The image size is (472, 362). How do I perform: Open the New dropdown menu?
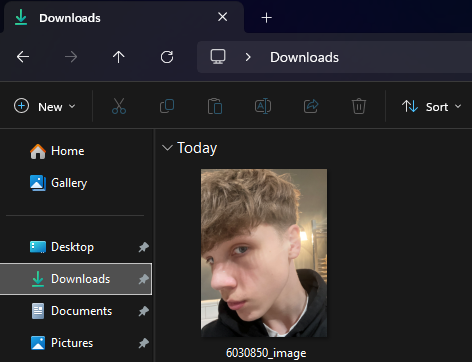click(45, 107)
